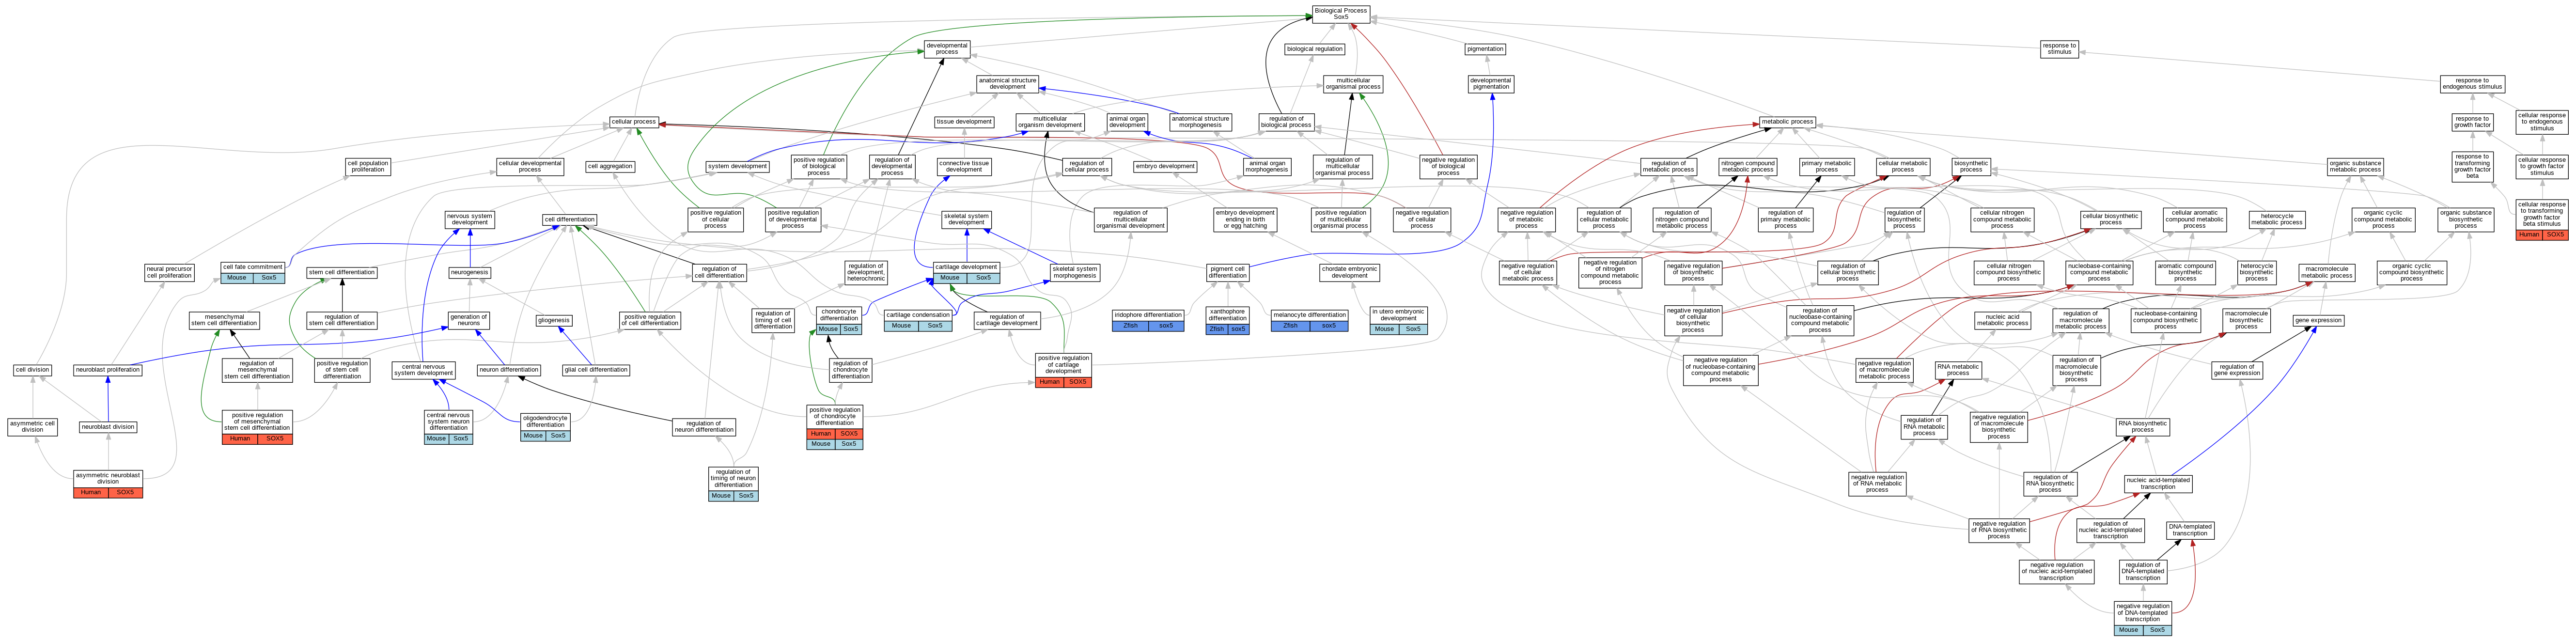Select 'Mouse' cell under cell fate commitment

(x=237, y=278)
